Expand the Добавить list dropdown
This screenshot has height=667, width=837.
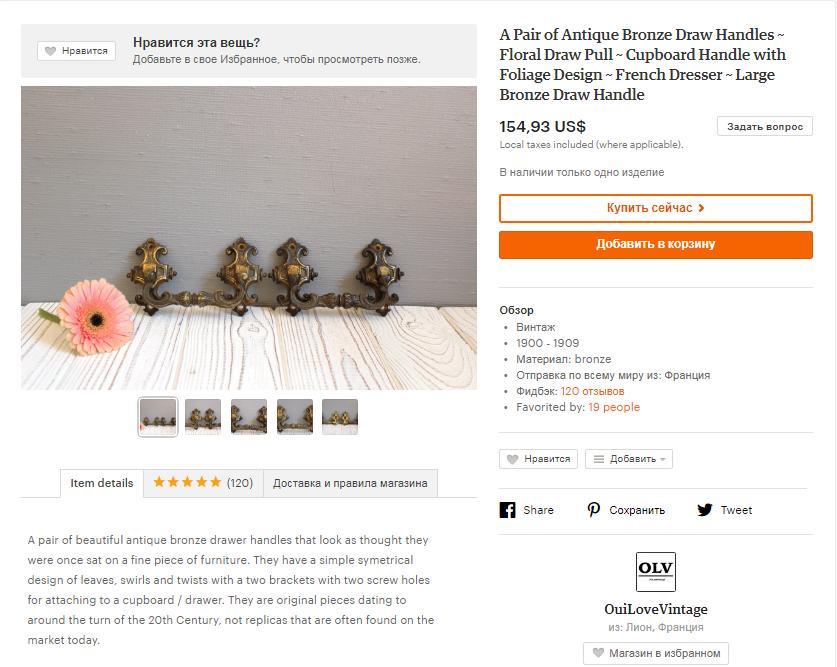629,459
